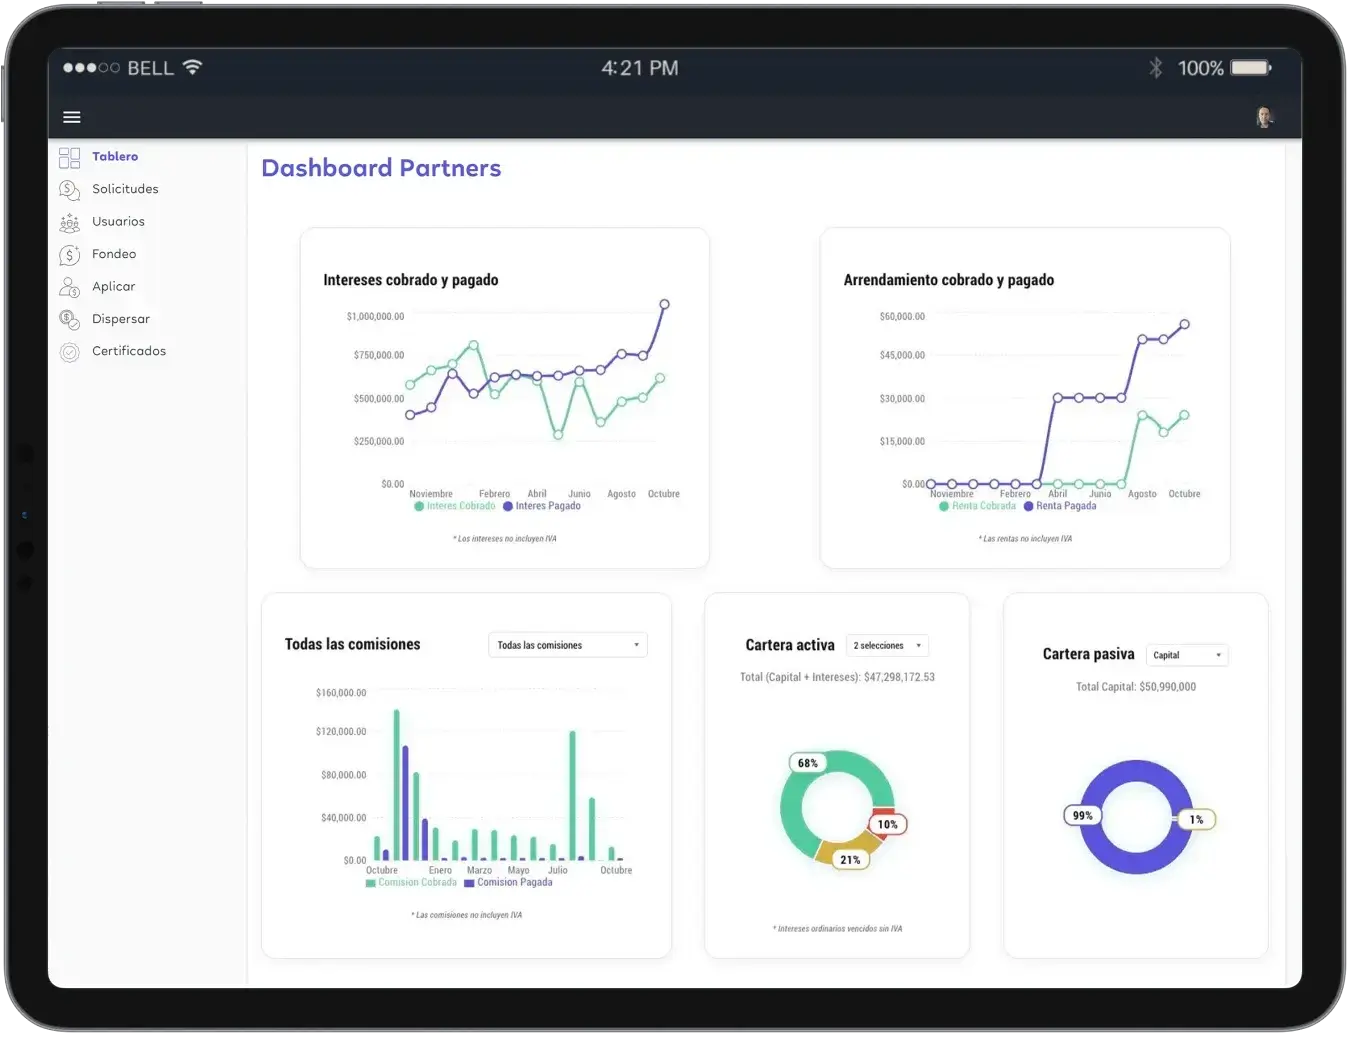The width and height of the screenshot is (1350, 1037).
Task: Click the Fondeo dollar icon
Action: [x=69, y=255]
